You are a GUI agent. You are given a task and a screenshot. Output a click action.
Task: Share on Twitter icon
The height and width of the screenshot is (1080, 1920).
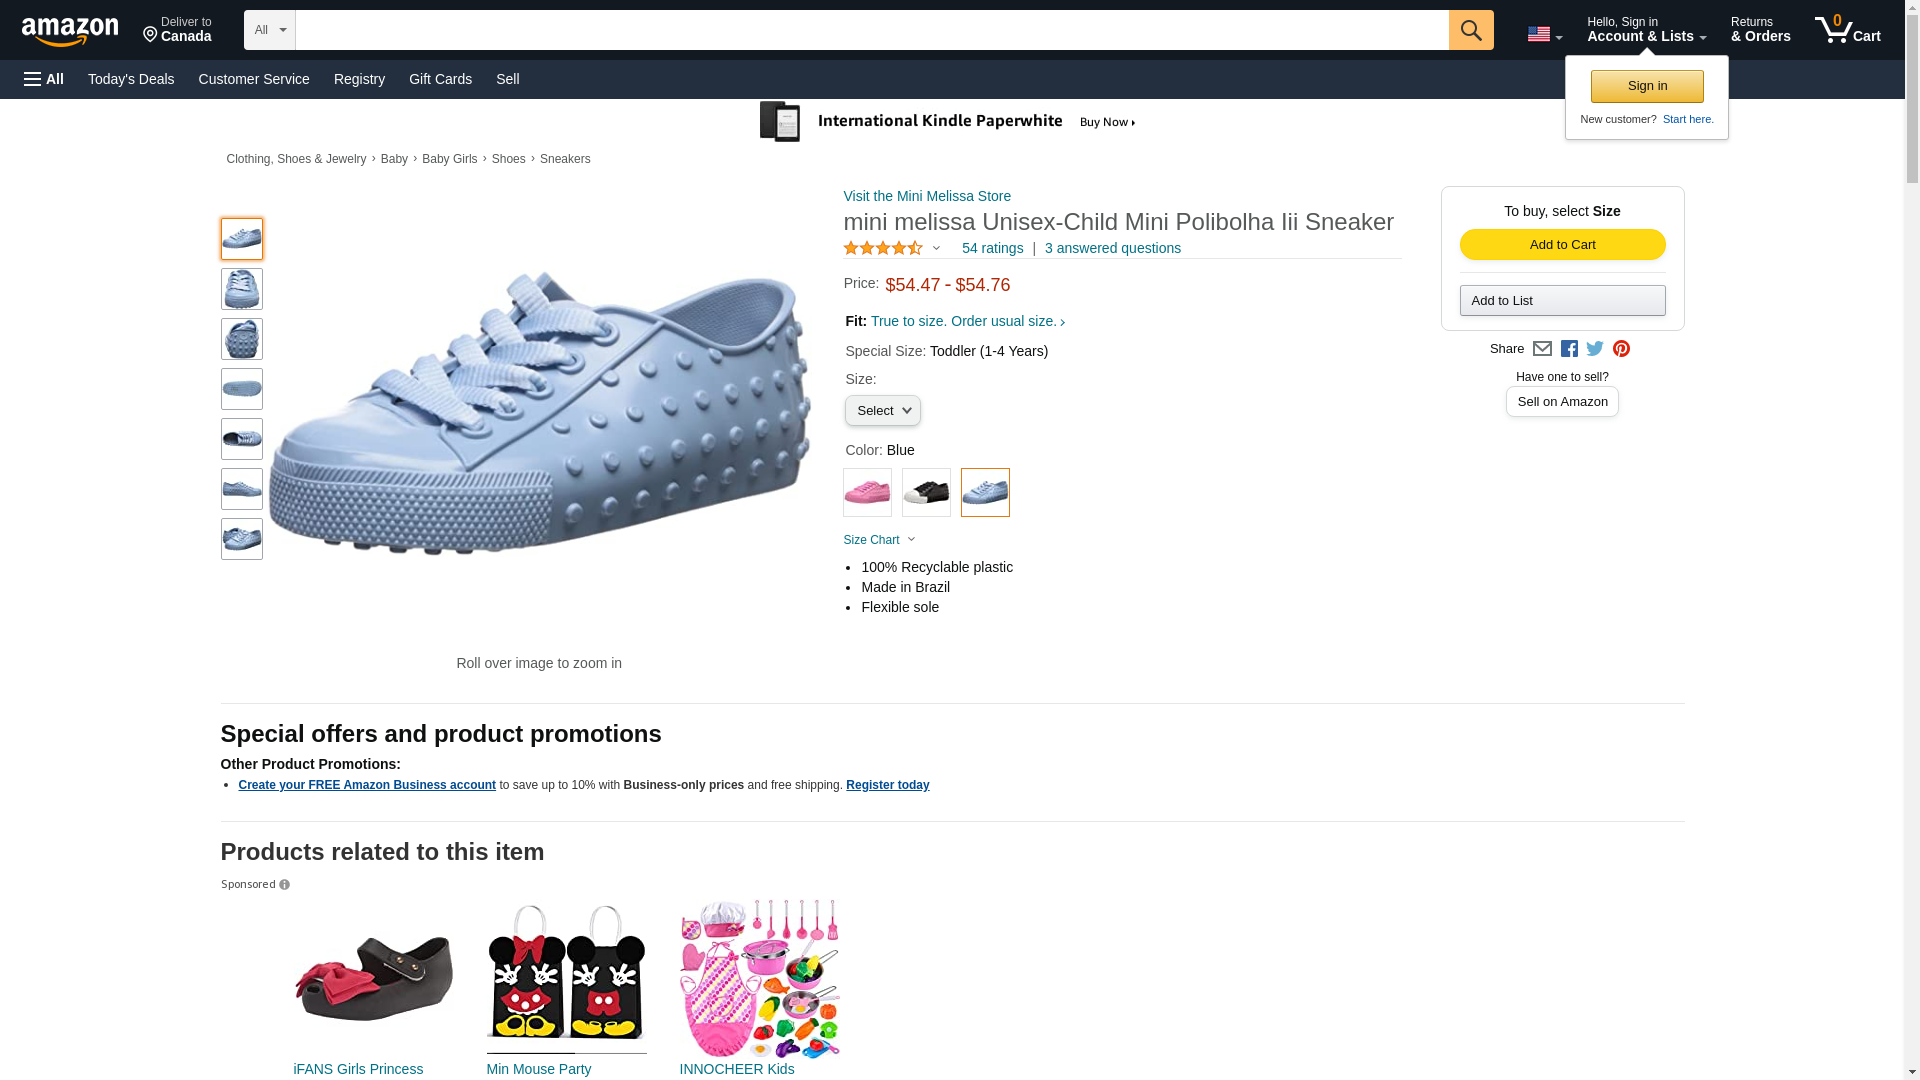pyautogui.click(x=1595, y=349)
